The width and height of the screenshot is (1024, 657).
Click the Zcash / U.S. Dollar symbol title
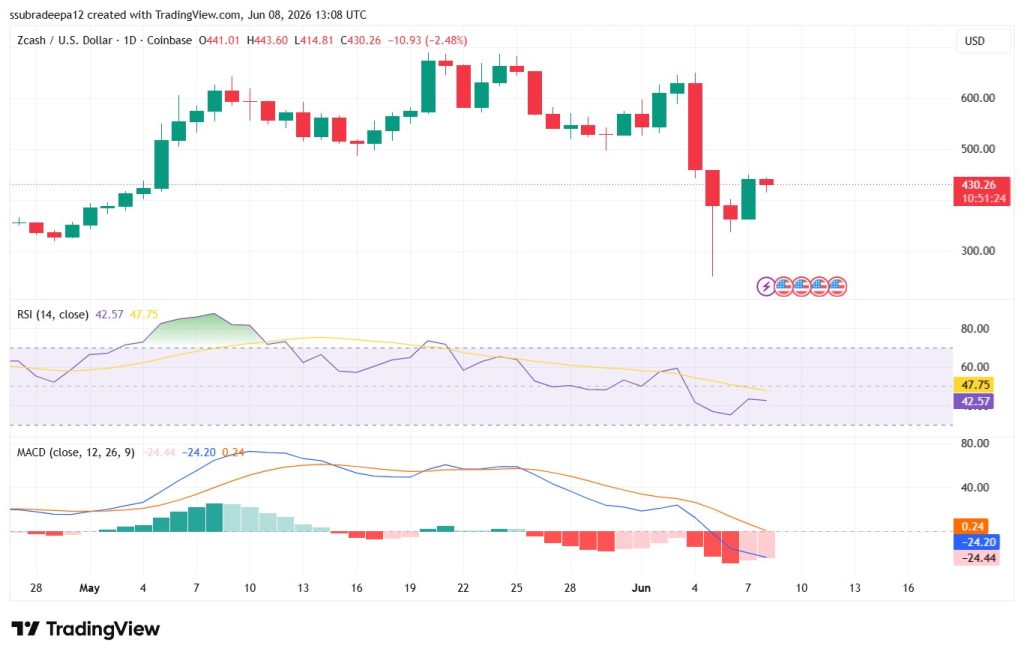pos(65,40)
